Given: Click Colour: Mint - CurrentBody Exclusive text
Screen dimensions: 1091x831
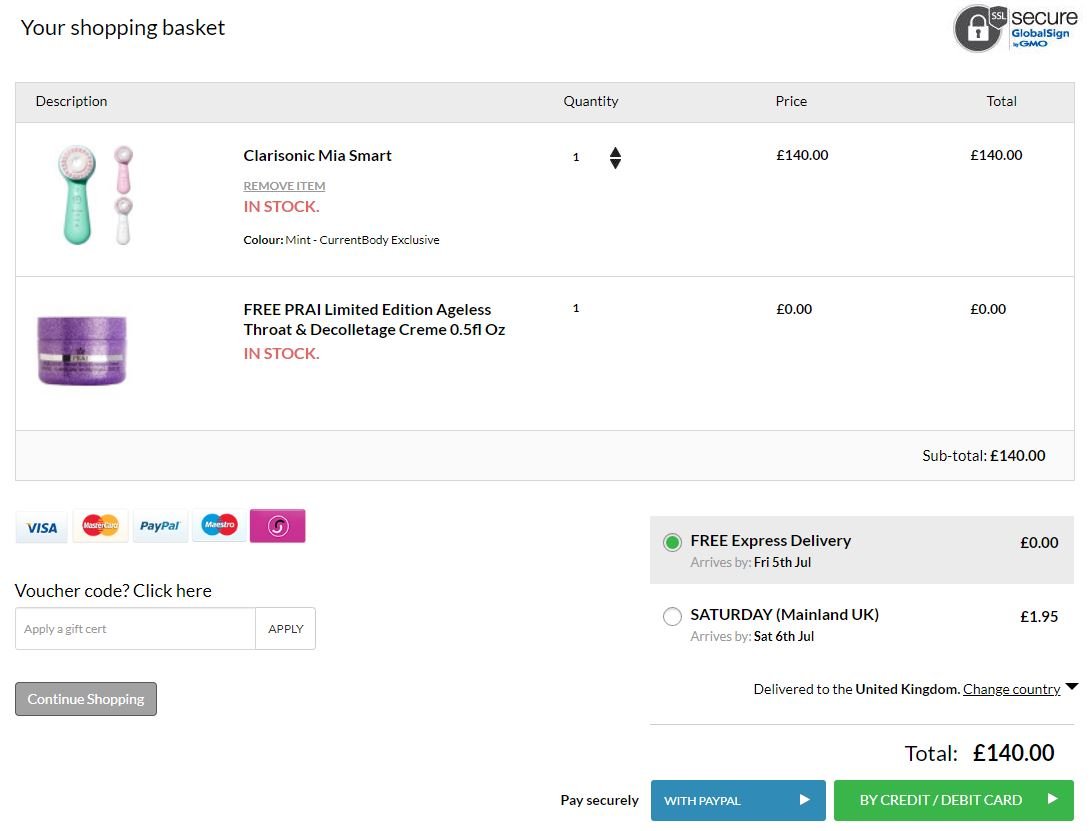Looking at the screenshot, I should coord(342,240).
